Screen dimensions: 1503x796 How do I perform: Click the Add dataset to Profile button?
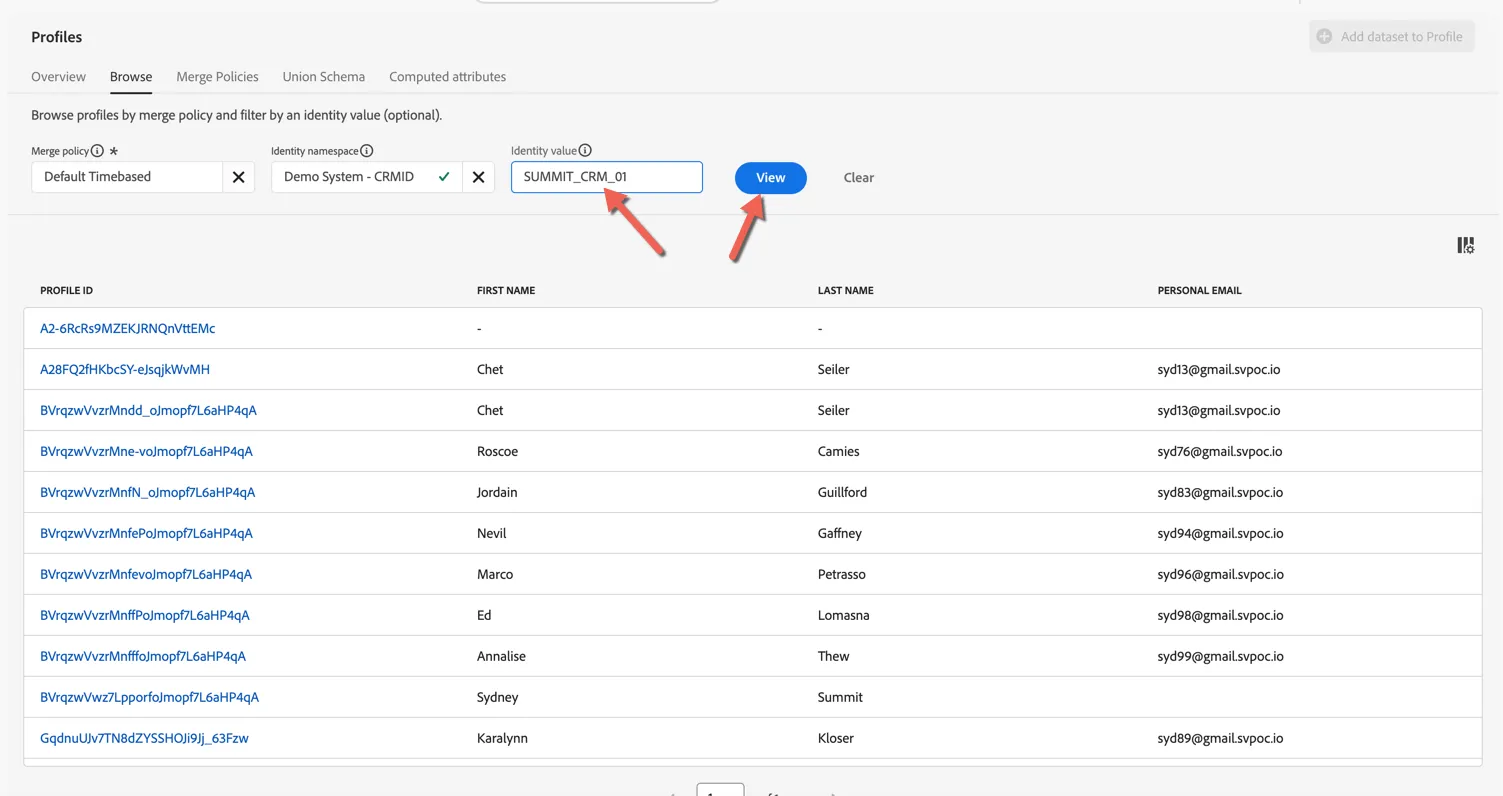coord(1391,37)
